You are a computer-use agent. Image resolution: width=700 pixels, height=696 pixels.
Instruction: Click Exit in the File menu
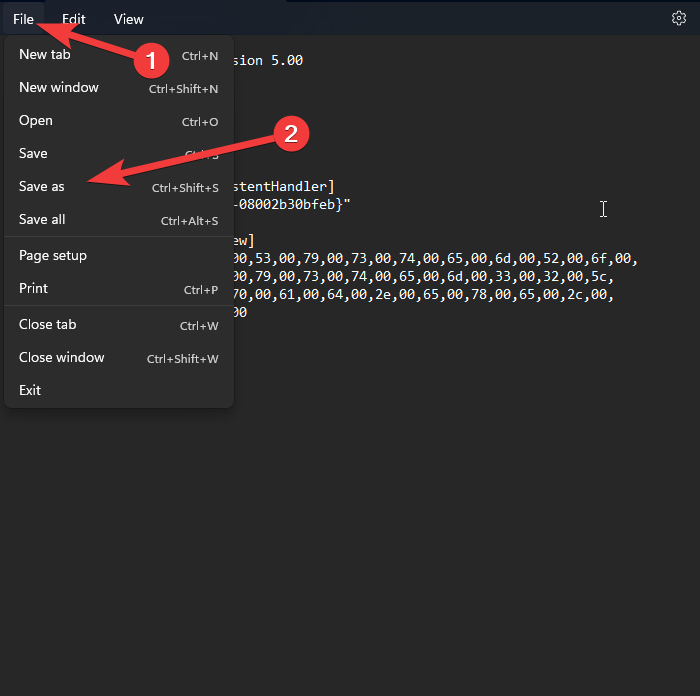coord(30,391)
